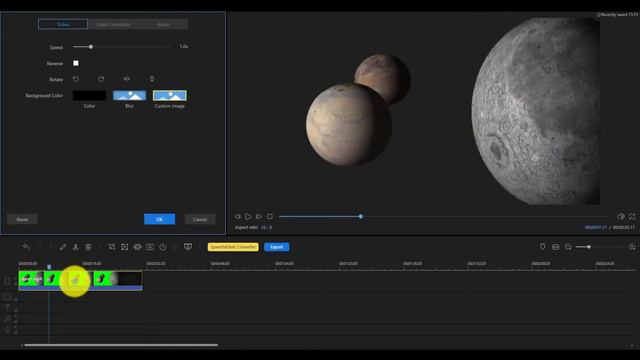This screenshot has height=360, width=640.
Task: Click the Mosaic eye-shaped toolbar icon
Action: 138,247
